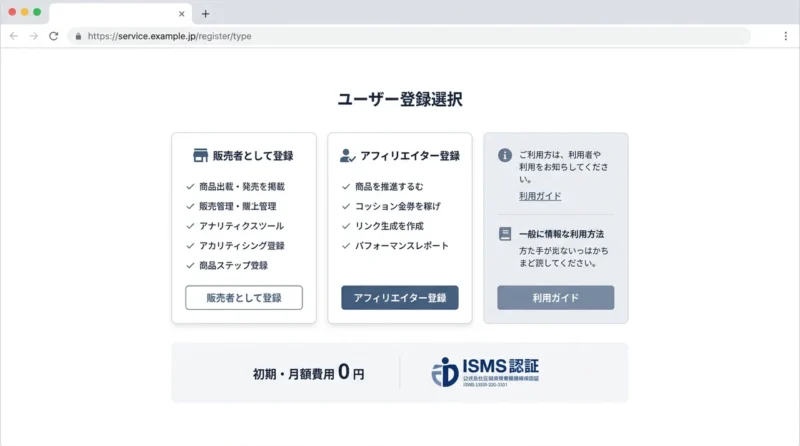Viewport: 800px width, 446px height.
Task: Click the gray 利用ガイド button
Action: pyautogui.click(x=556, y=298)
